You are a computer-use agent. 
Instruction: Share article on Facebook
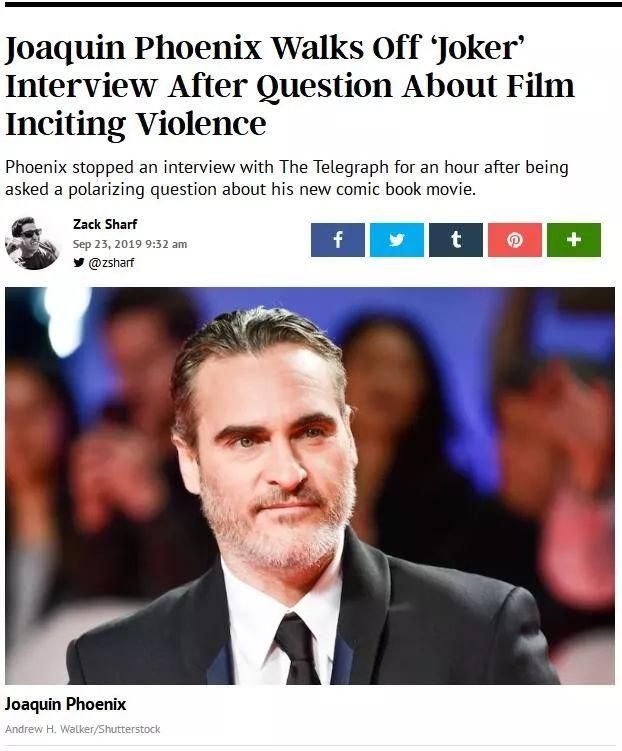click(x=338, y=239)
